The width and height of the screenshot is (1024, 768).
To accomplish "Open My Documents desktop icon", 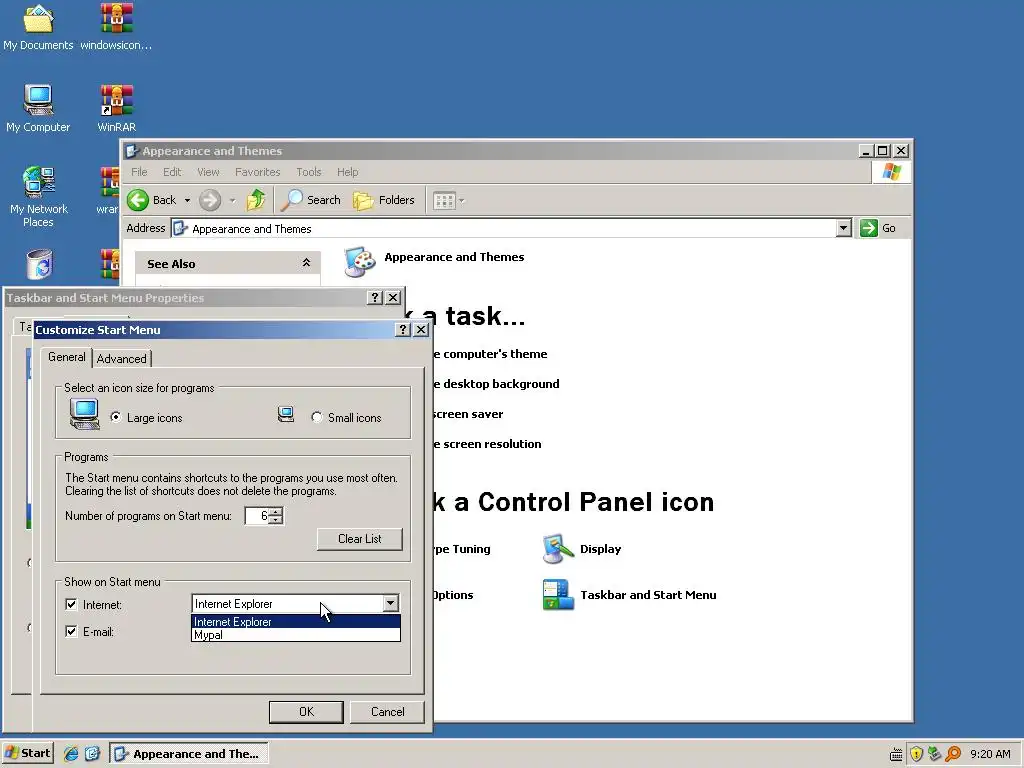I will click(x=38, y=27).
